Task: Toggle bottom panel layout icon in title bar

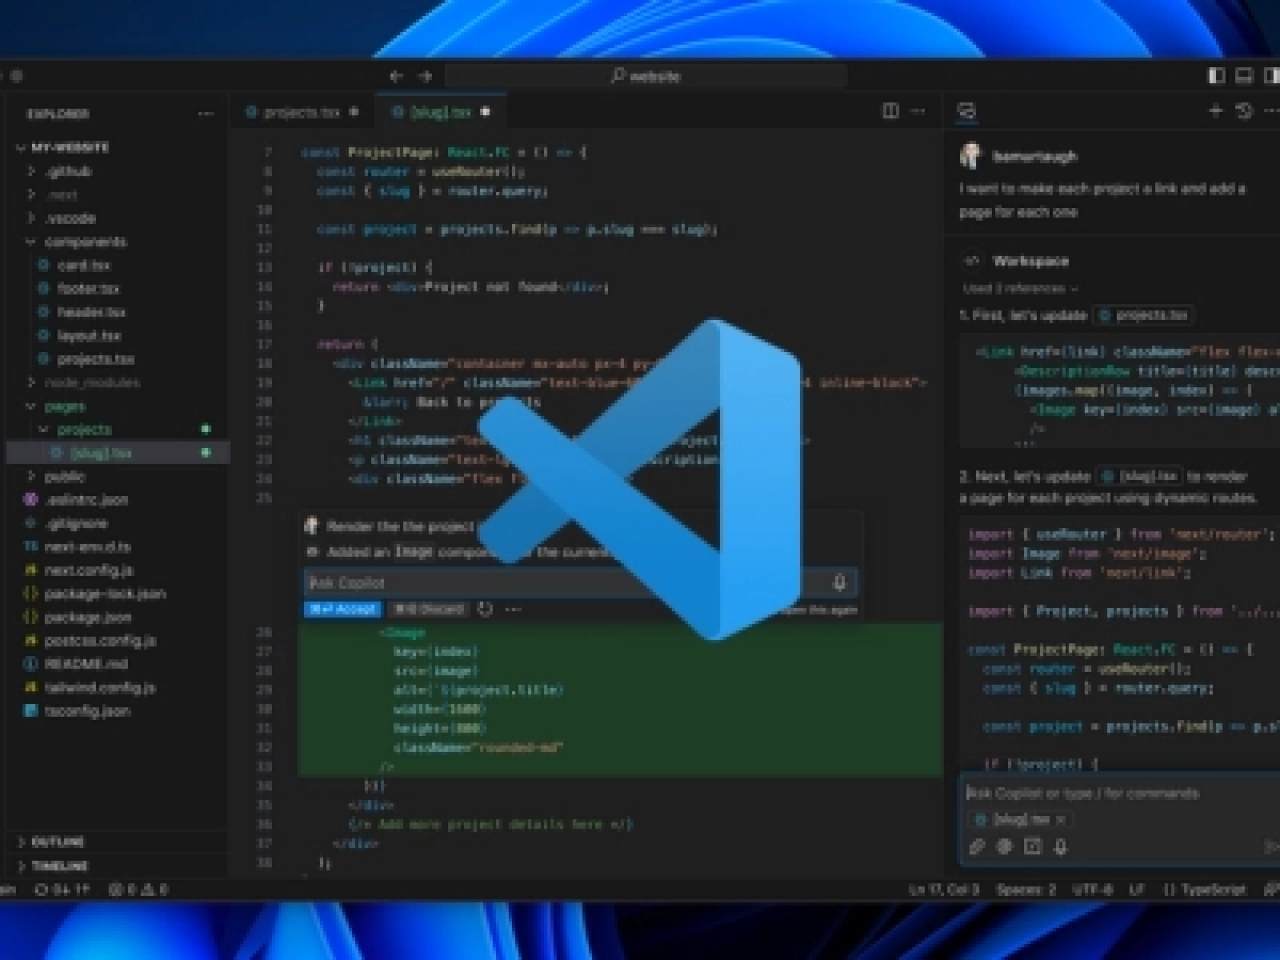Action: click(1244, 75)
